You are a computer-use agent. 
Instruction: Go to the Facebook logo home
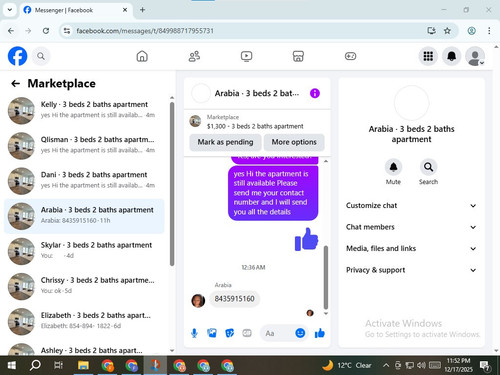coord(17,56)
